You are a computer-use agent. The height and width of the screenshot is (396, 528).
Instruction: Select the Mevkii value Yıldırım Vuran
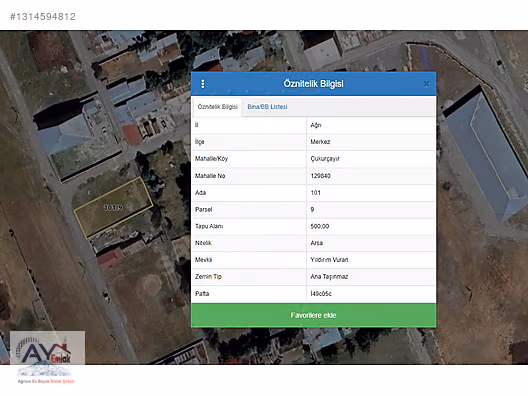pos(329,260)
